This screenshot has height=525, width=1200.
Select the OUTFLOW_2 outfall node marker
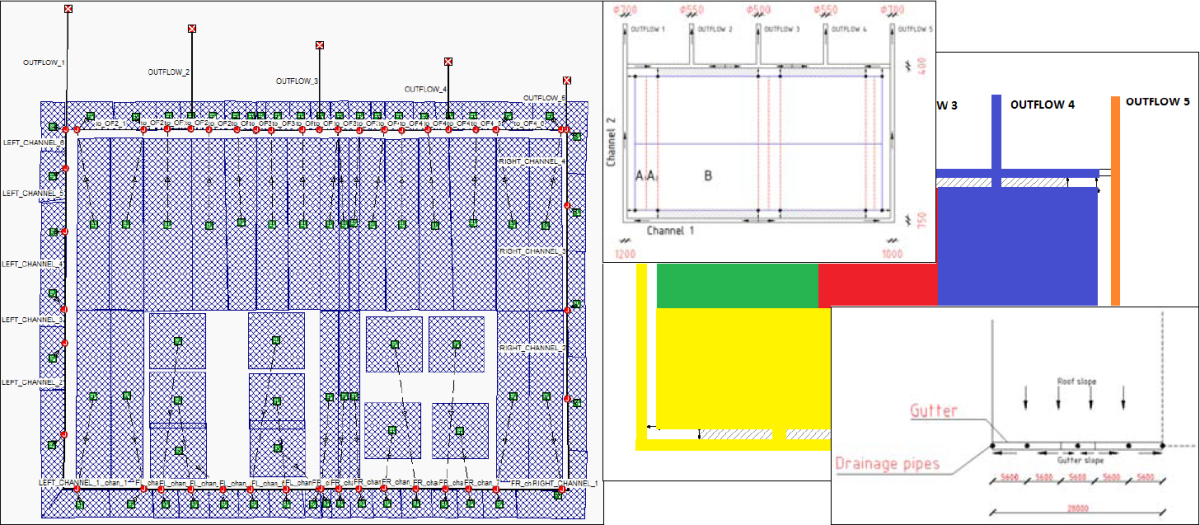(191, 29)
